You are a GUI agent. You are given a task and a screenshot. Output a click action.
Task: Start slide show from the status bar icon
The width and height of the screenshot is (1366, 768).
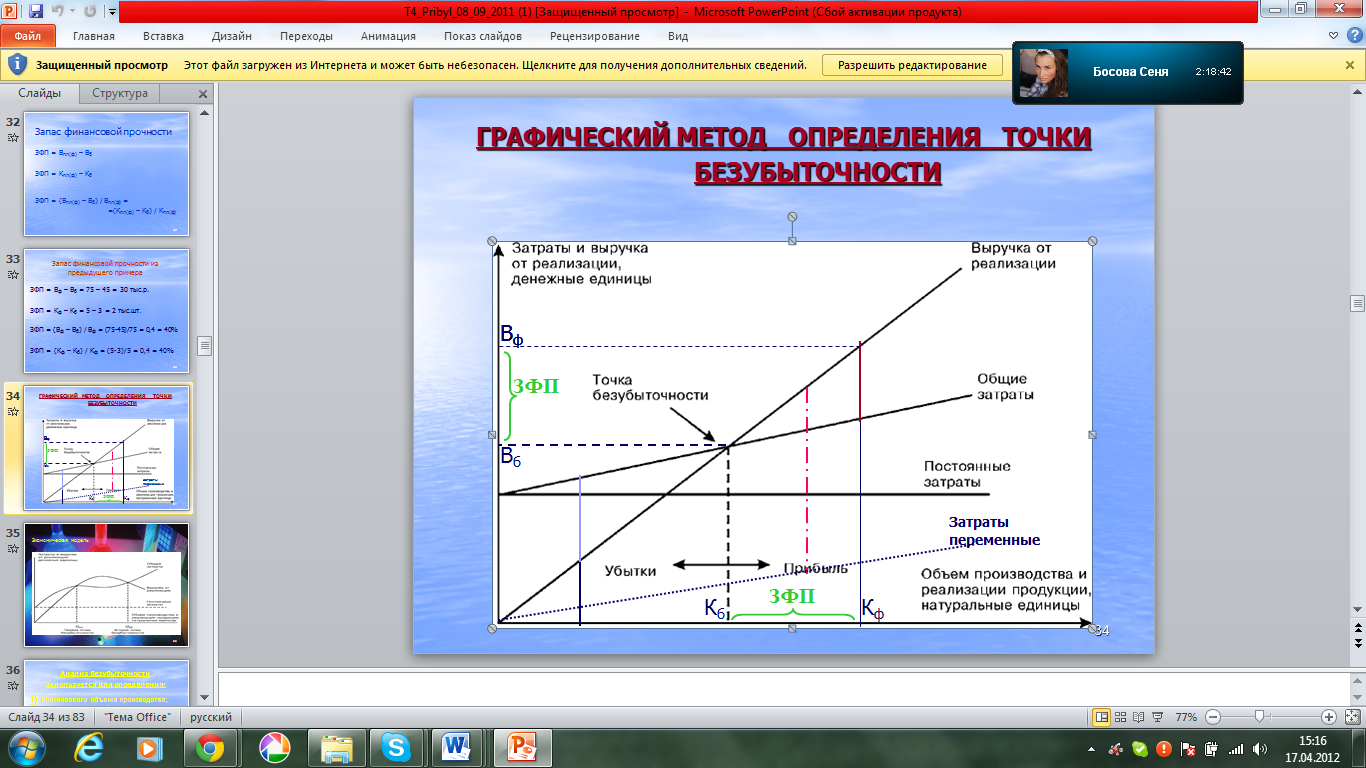click(x=1158, y=717)
